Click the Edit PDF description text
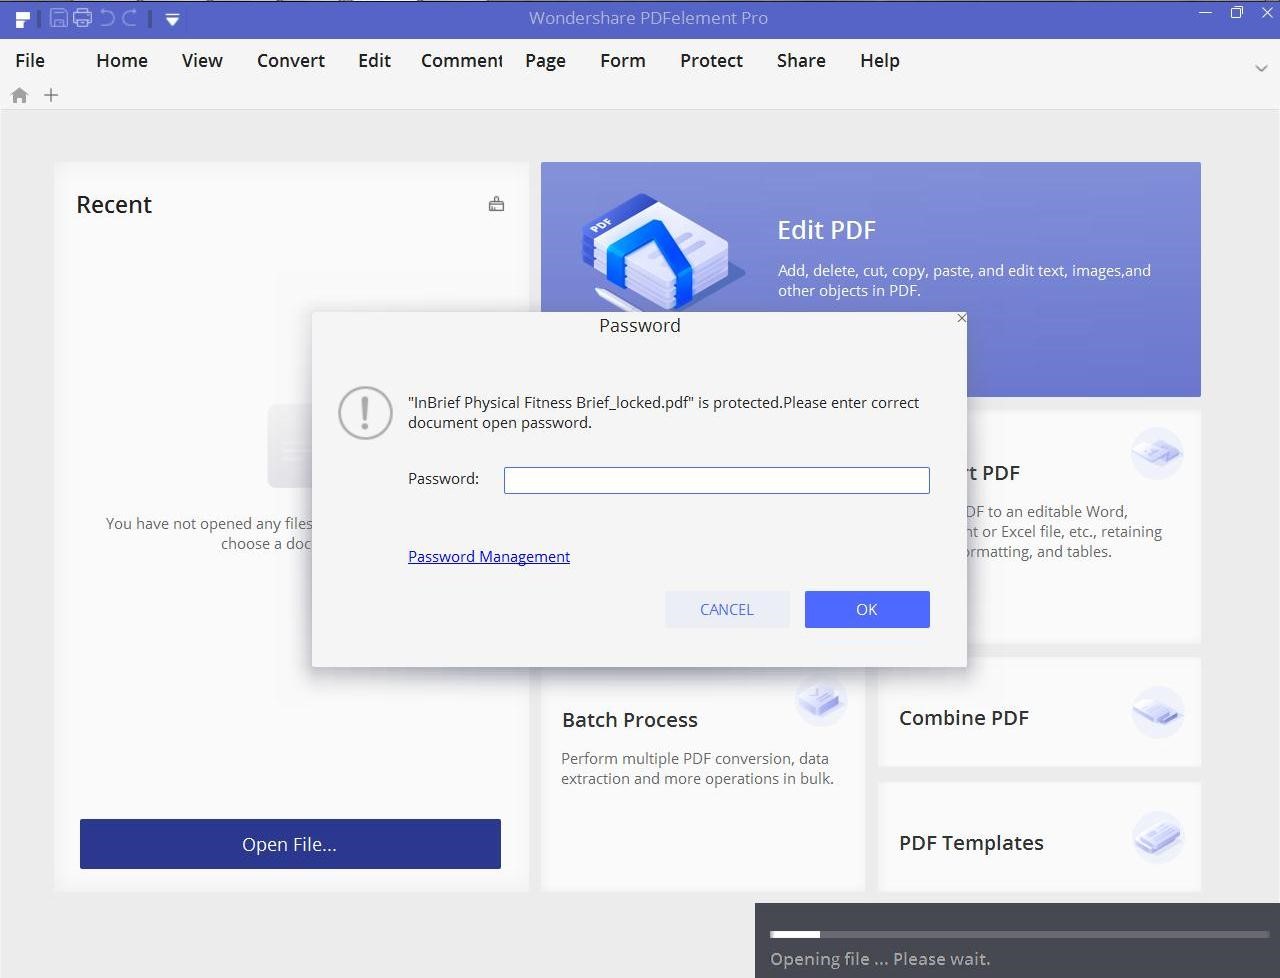 pos(964,280)
